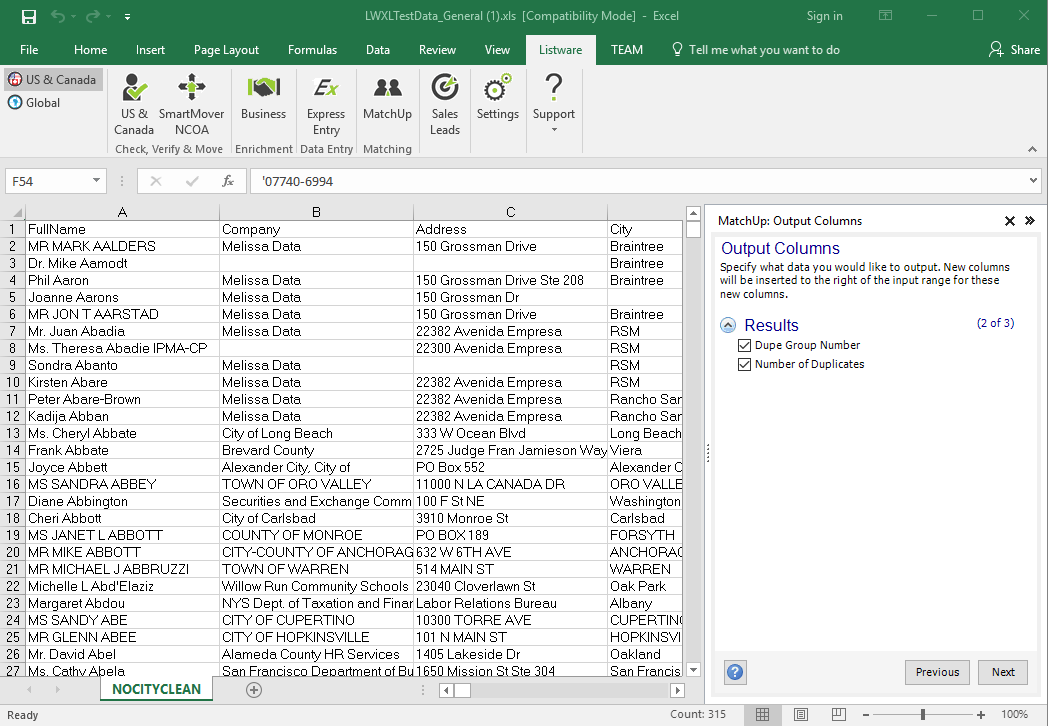Switch to the Formulas ribbon tab
The height and width of the screenshot is (726, 1048).
click(x=312, y=50)
